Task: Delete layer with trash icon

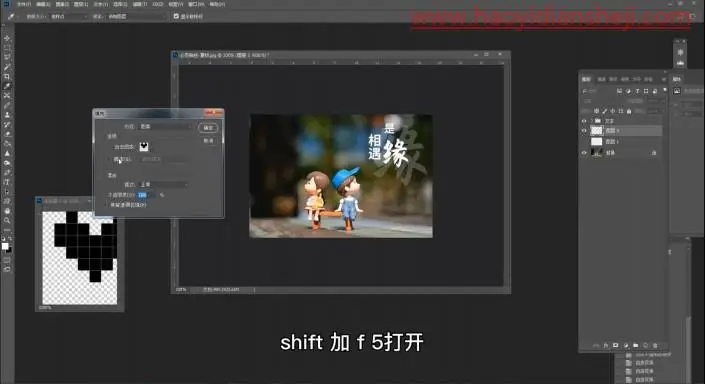Action: 655,345
